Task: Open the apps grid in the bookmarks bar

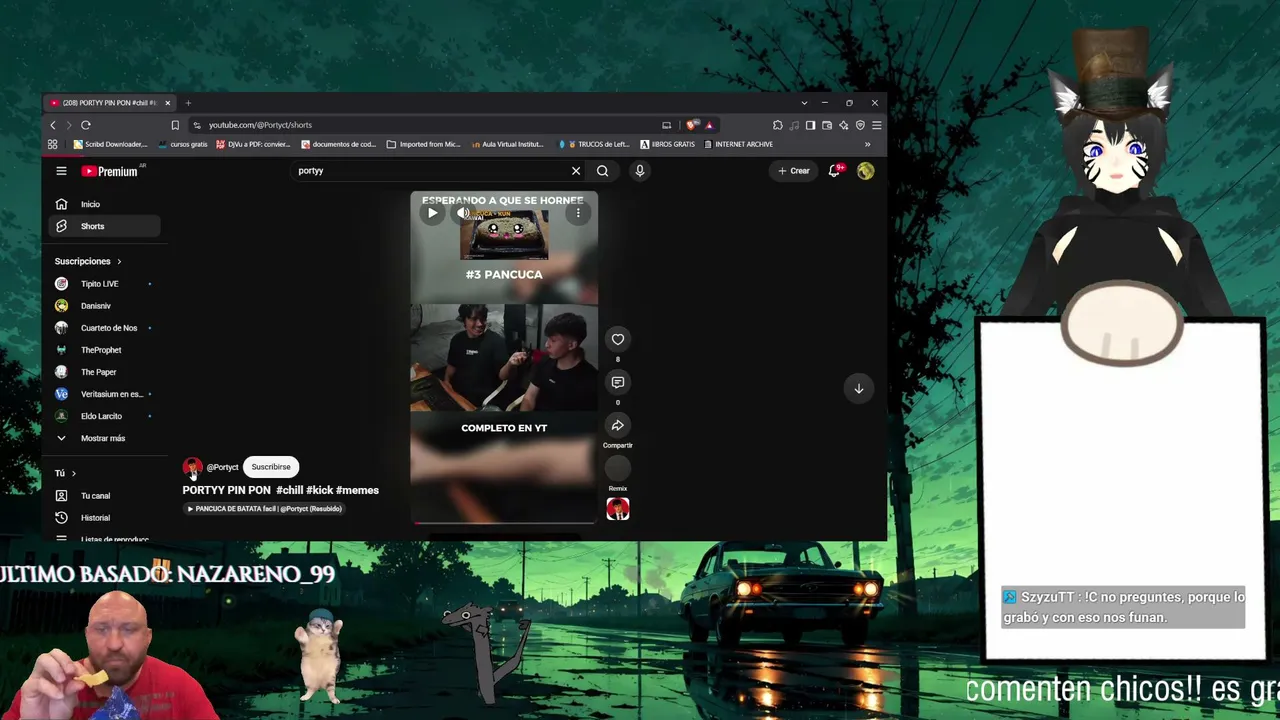Action: tap(53, 144)
